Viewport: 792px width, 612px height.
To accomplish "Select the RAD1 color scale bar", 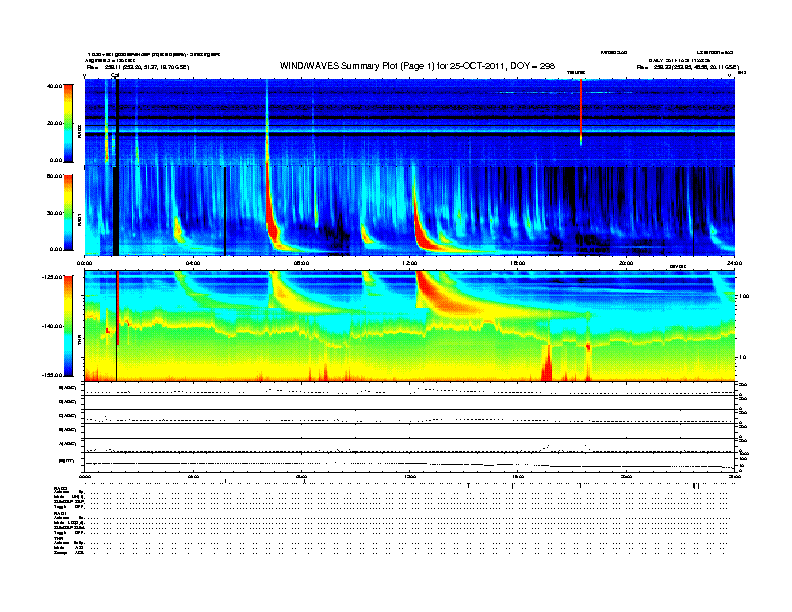I will click(68, 213).
